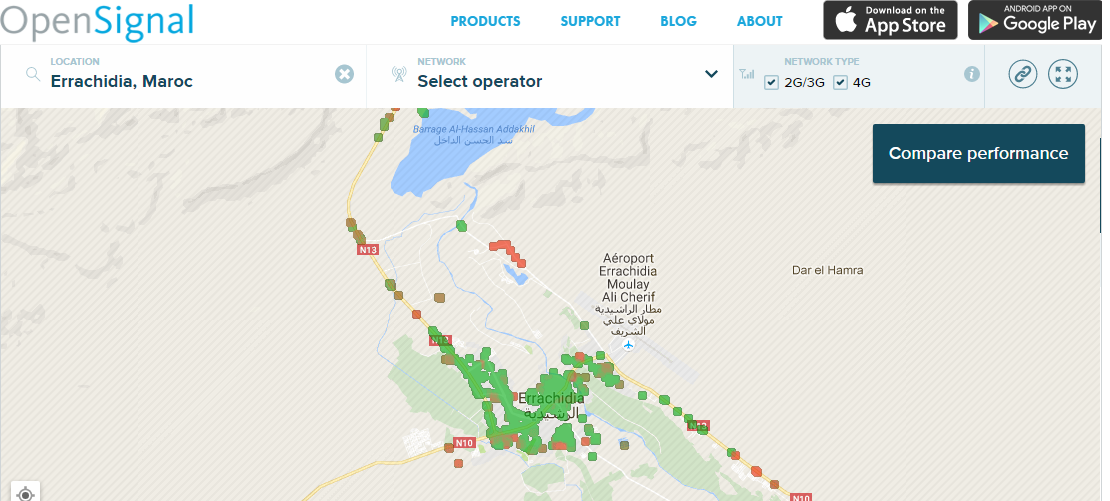Clear the location search field
The image size is (1110, 501).
pyautogui.click(x=344, y=74)
